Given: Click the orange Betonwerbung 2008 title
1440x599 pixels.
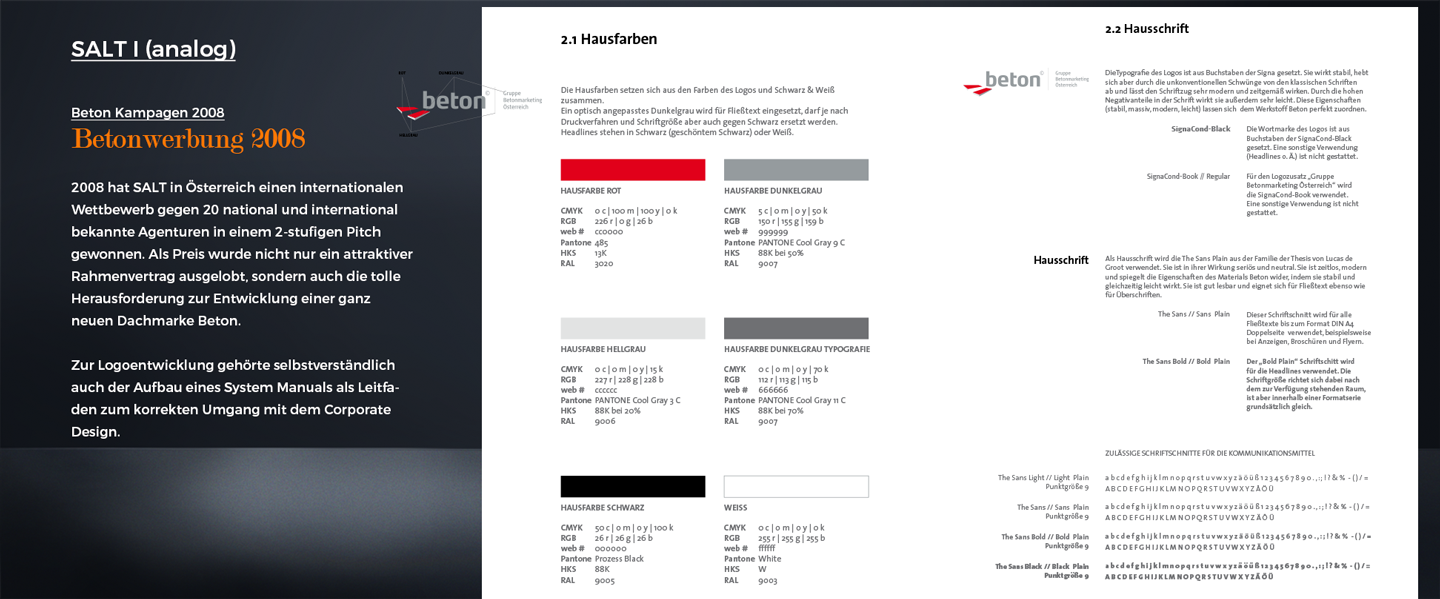Looking at the screenshot, I should 188,139.
